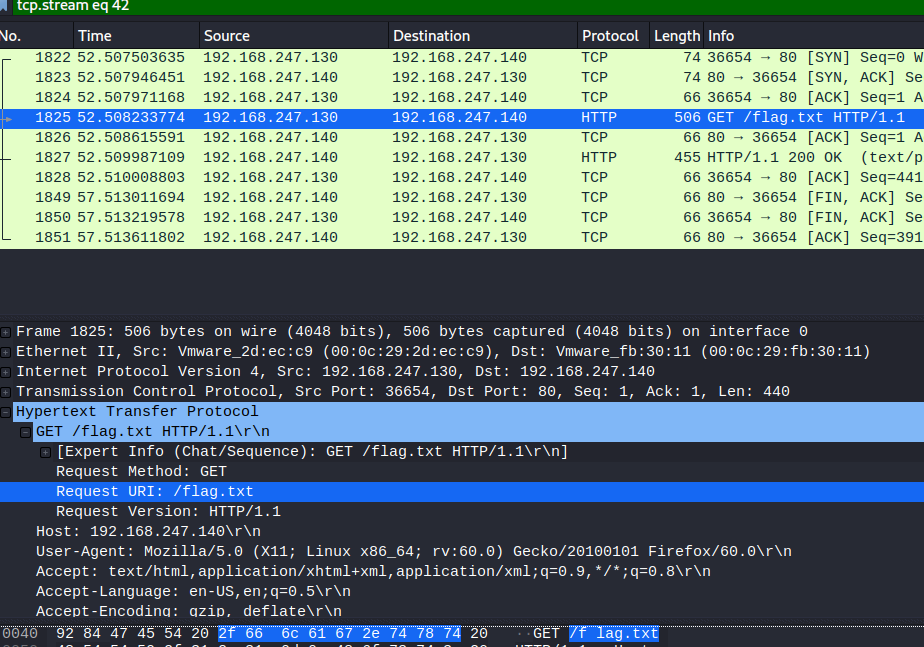Collapse the GET /flag.txt HTTP/1.1 subtree

pyautogui.click(x=26, y=432)
